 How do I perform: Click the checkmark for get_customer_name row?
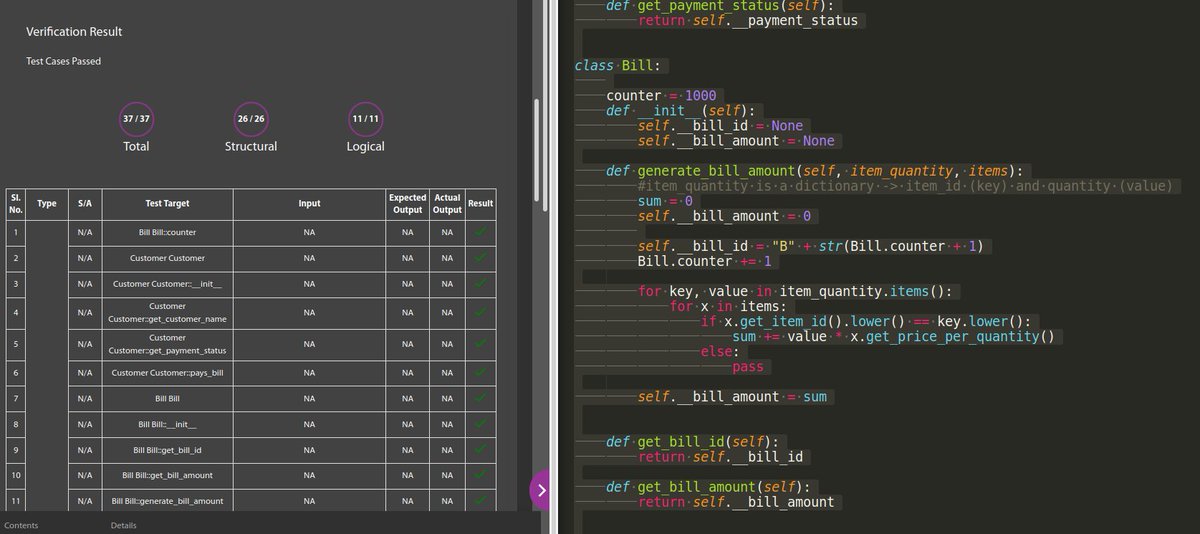481,312
